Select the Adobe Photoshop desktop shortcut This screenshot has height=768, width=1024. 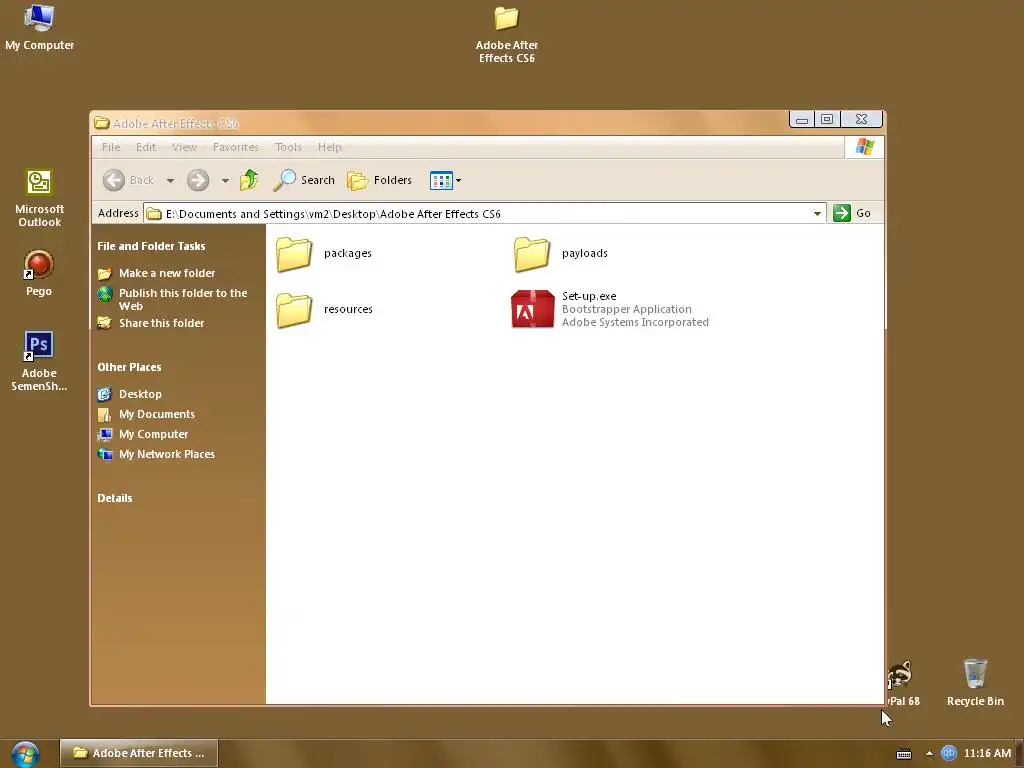(x=39, y=361)
